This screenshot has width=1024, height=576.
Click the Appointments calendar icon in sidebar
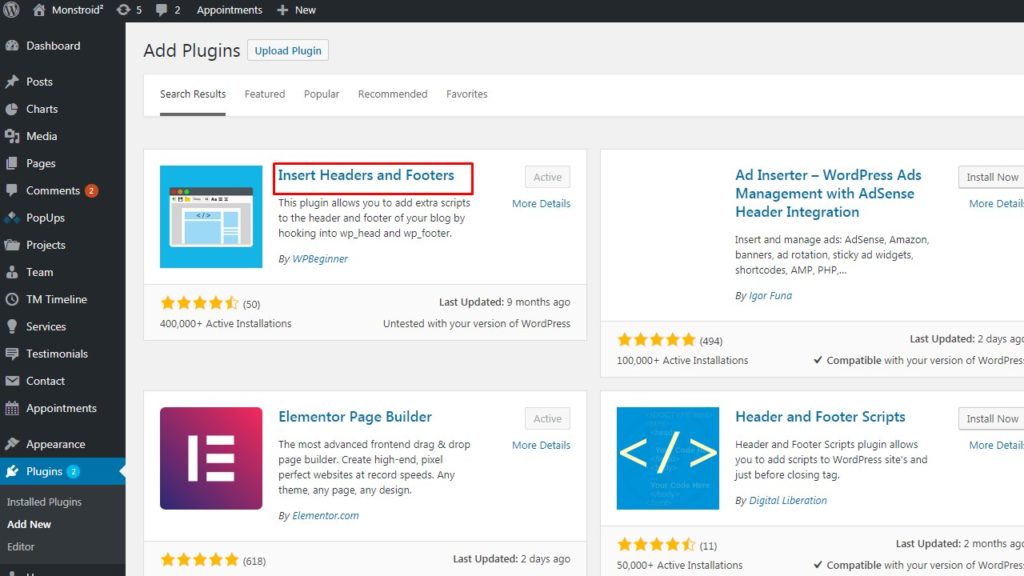click(12, 408)
